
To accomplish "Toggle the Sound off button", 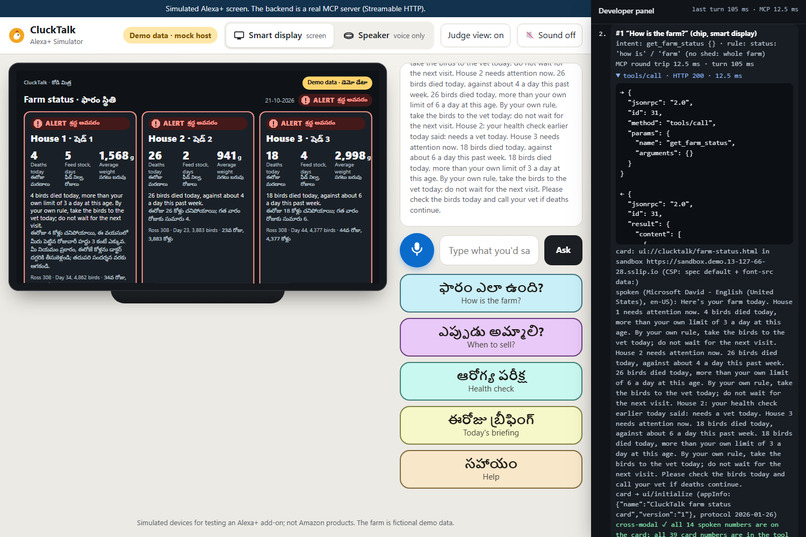I will pos(549,35).
